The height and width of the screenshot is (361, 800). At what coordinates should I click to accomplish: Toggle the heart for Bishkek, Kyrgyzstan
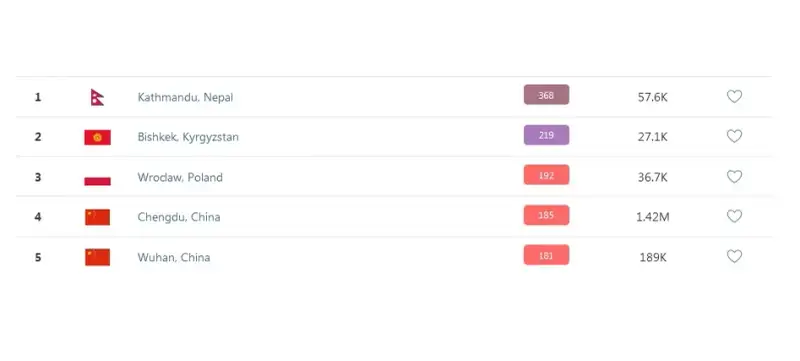734,136
